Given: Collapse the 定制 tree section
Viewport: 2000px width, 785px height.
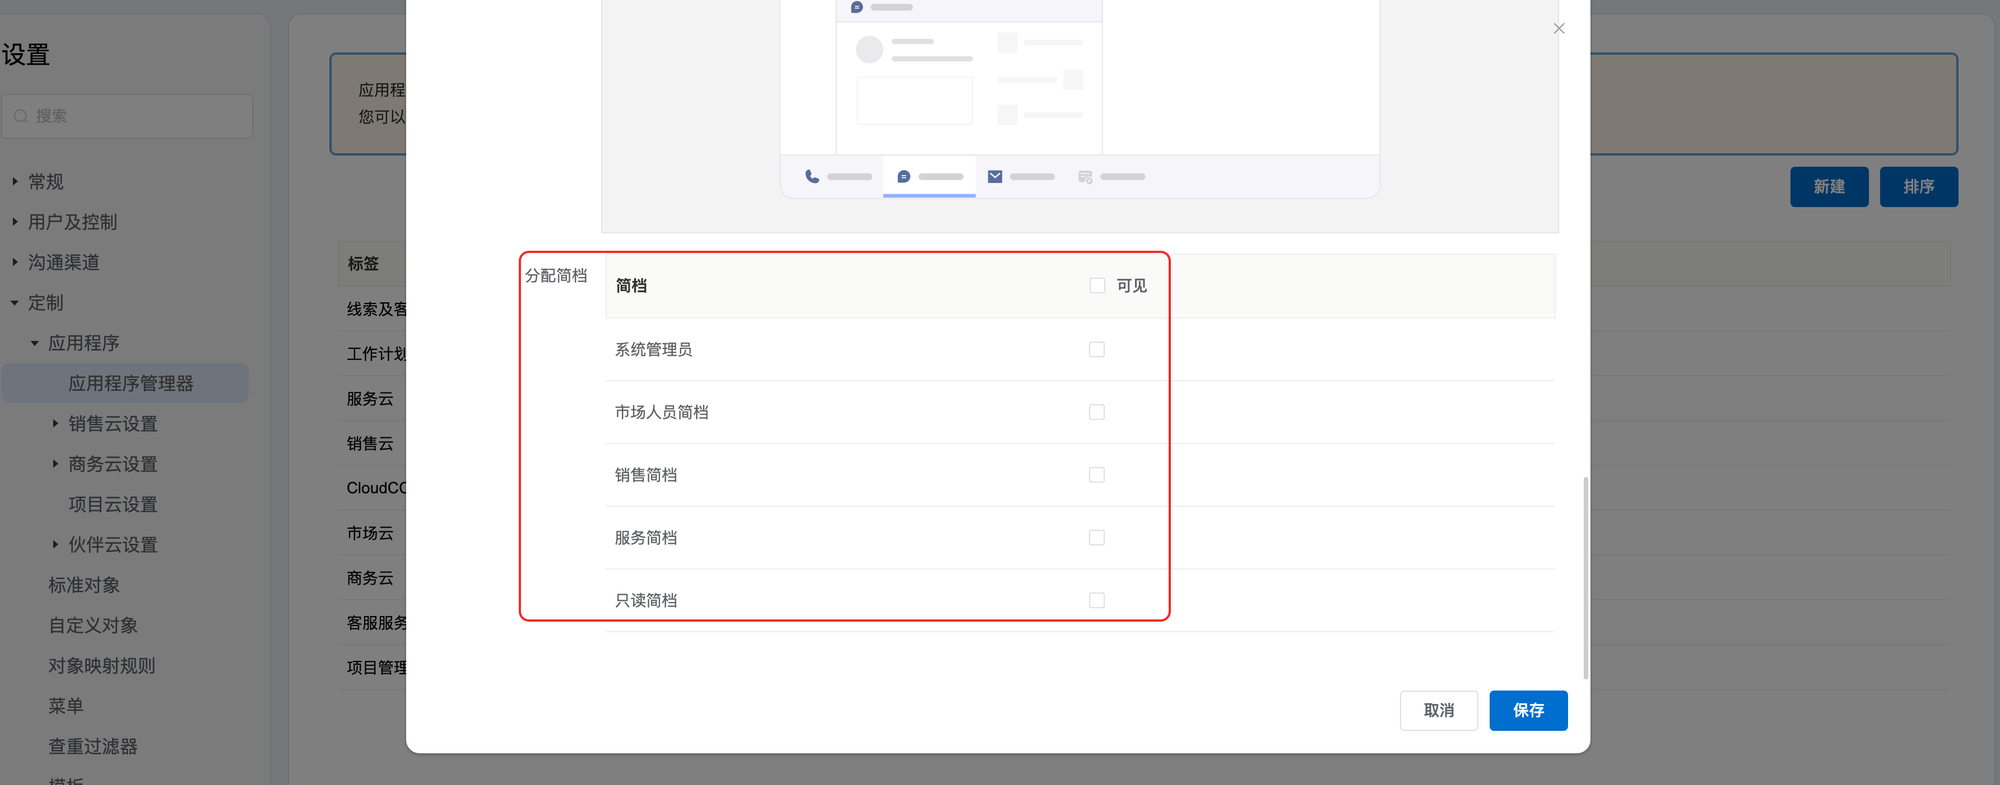Looking at the screenshot, I should [15, 303].
